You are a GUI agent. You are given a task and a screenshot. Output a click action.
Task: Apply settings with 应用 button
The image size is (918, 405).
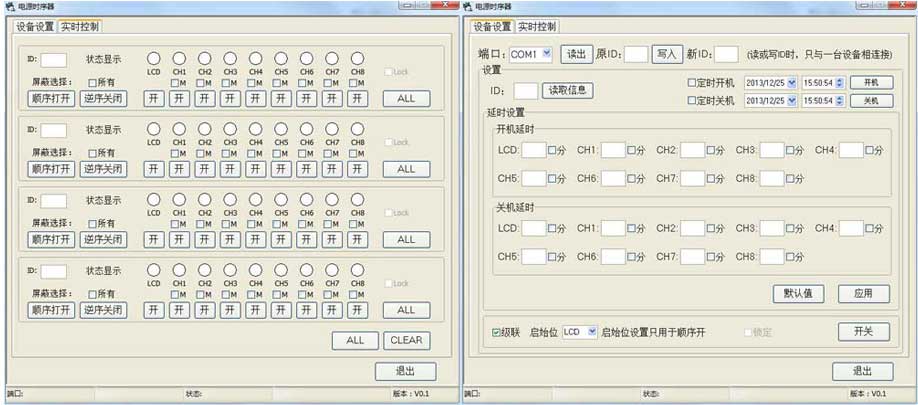[864, 294]
